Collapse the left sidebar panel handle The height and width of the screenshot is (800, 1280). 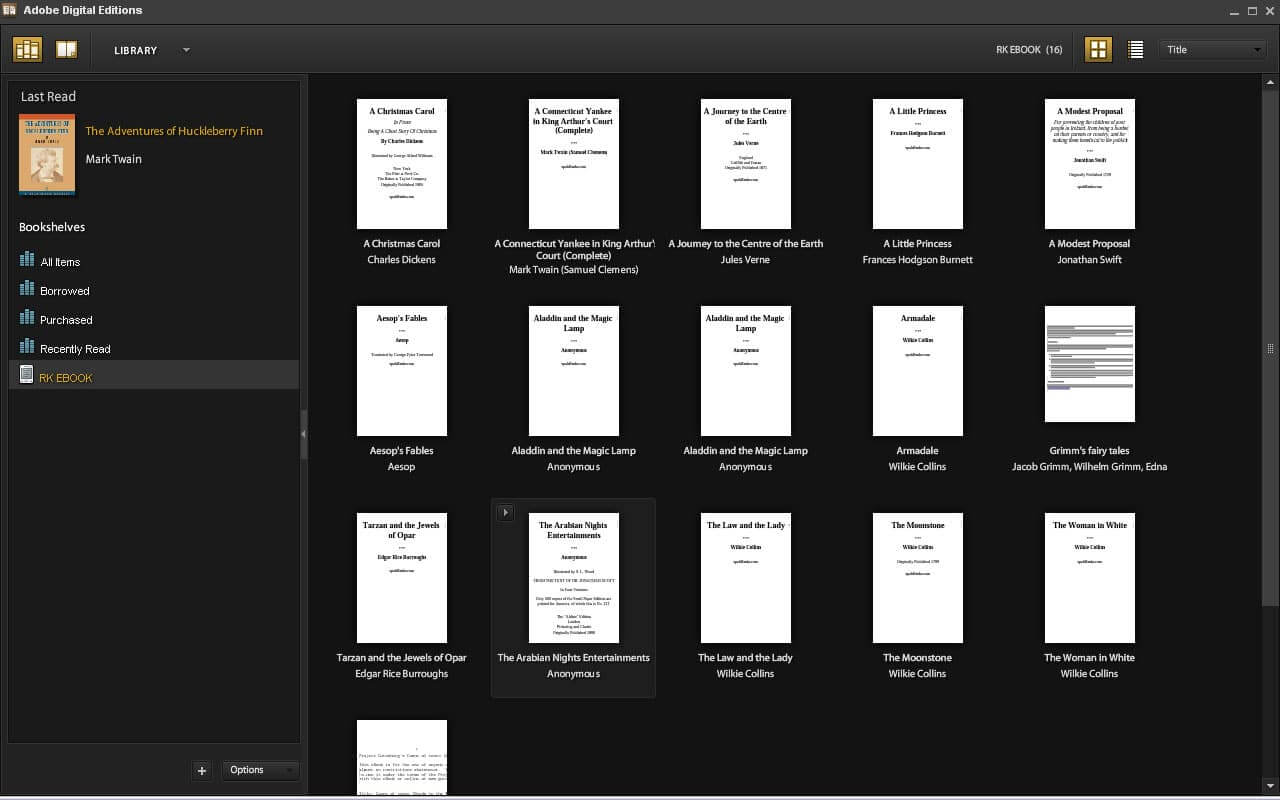coord(304,433)
